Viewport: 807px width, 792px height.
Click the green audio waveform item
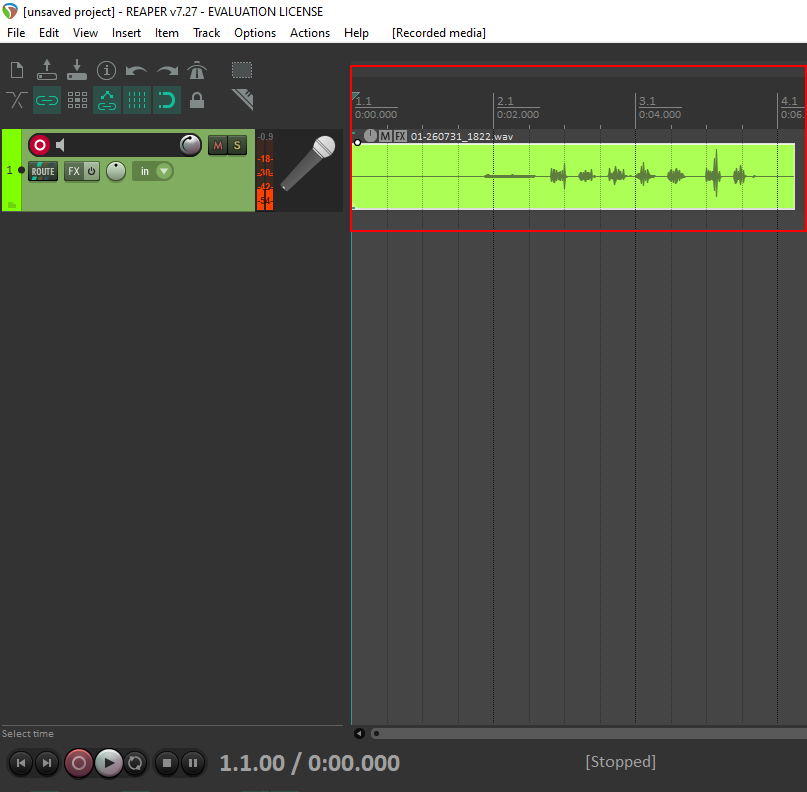click(573, 177)
